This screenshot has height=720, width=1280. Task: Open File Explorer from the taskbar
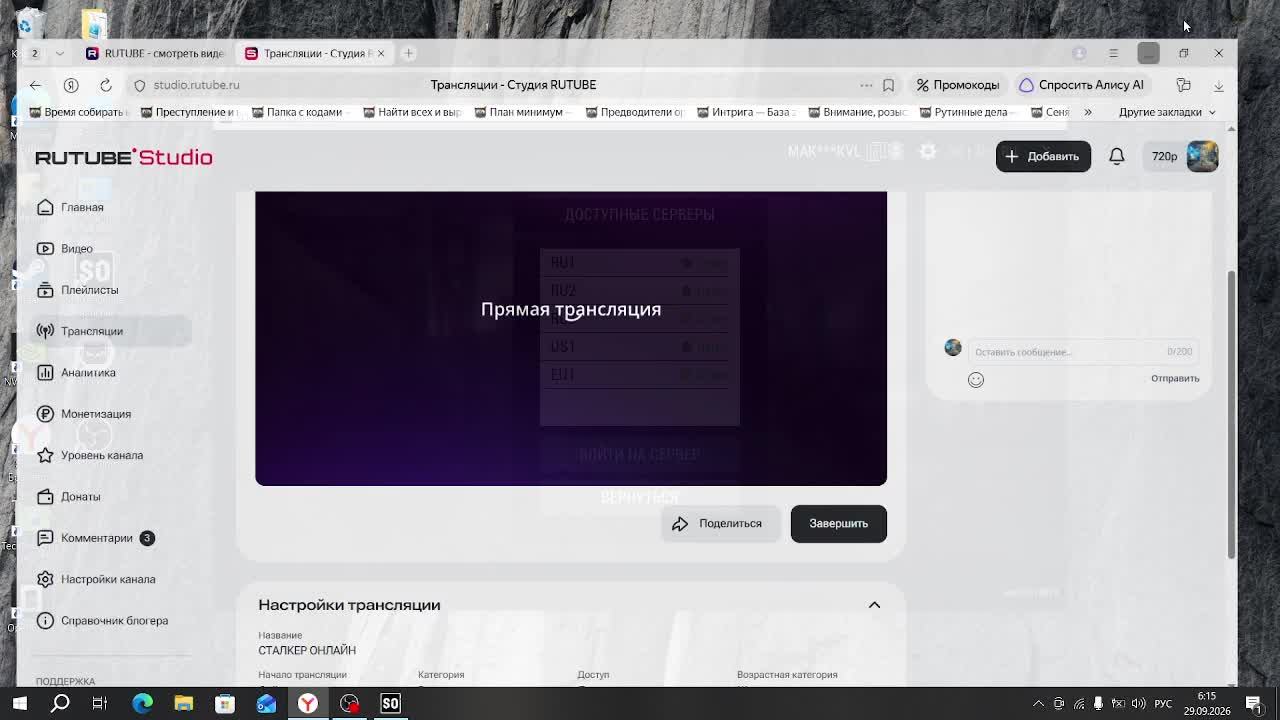click(x=183, y=703)
